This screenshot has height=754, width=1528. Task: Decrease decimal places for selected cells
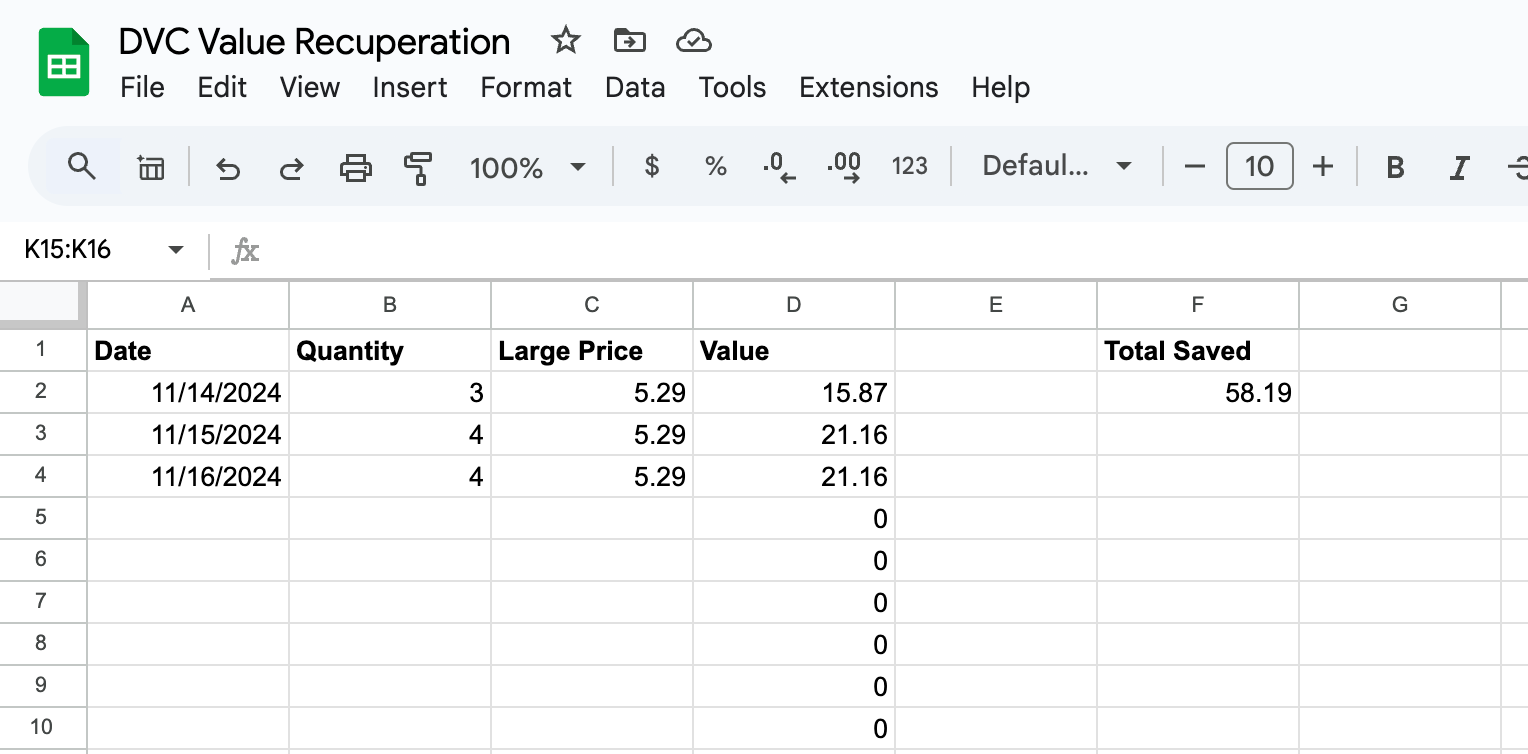[x=779, y=167]
